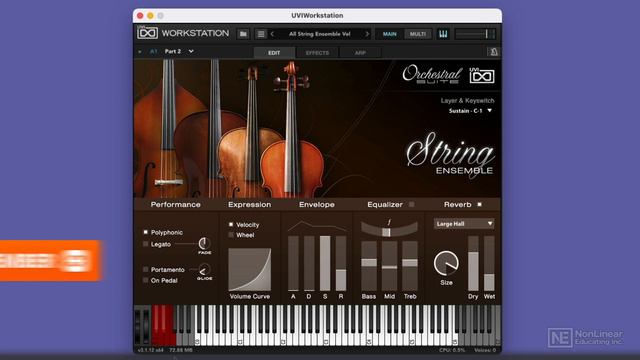Go to next preset with right arrow
Viewport: 640px width, 360px height.
coord(367,34)
